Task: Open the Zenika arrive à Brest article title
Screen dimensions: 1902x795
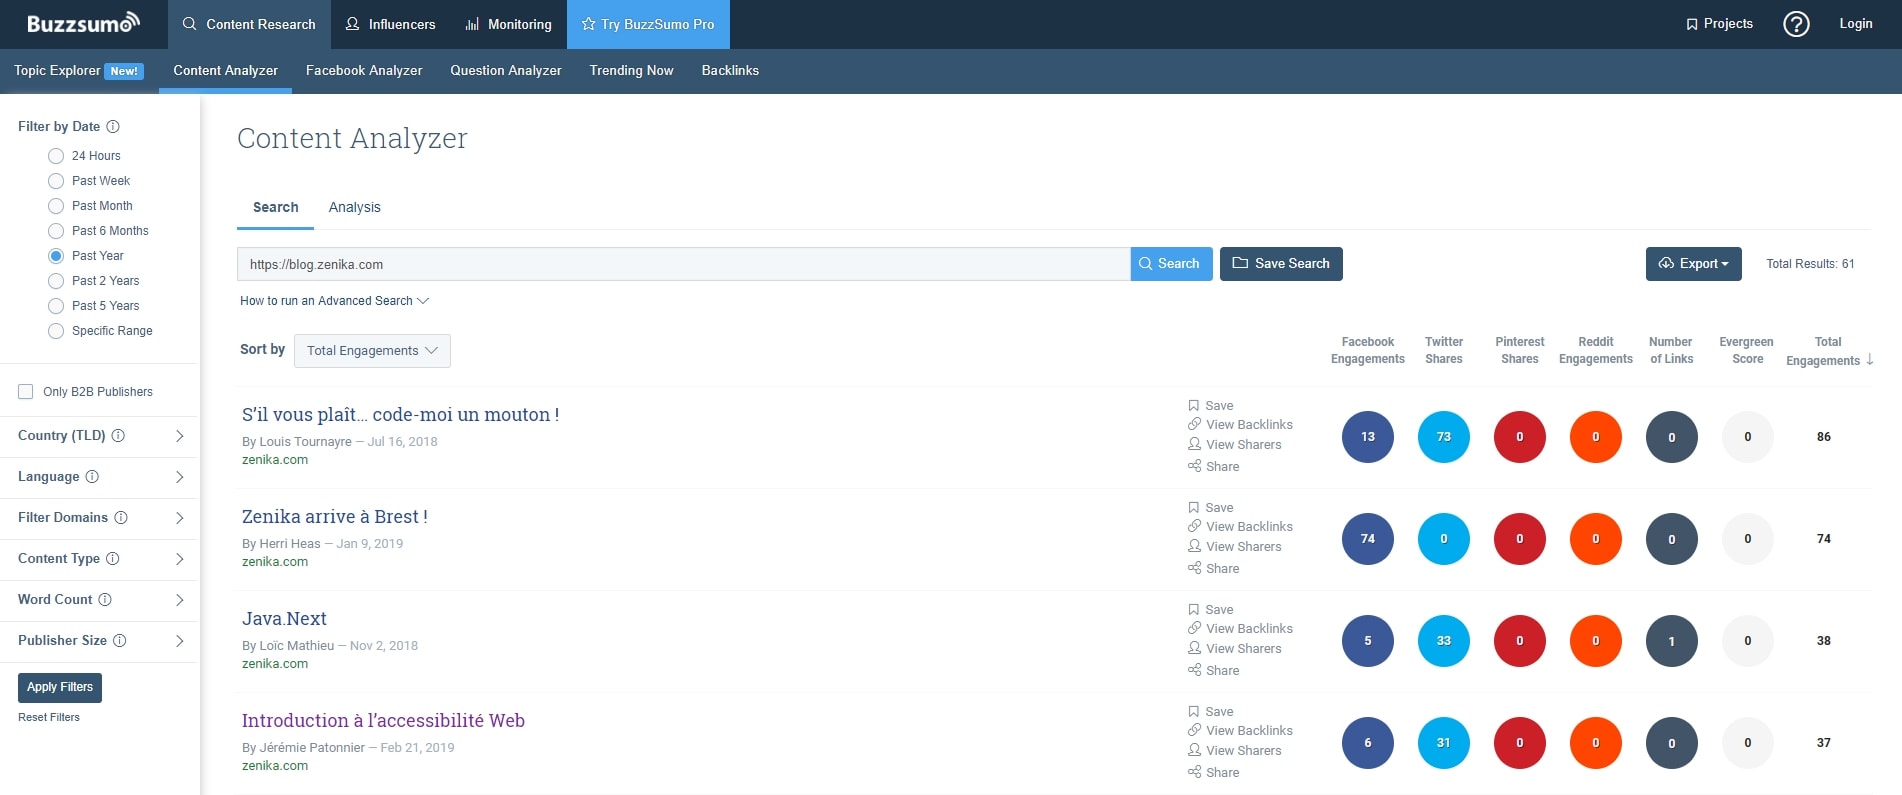Action: point(335,517)
